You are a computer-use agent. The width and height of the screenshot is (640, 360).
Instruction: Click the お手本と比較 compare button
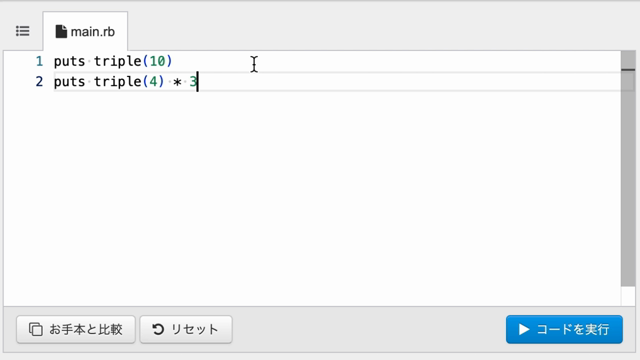coord(76,329)
